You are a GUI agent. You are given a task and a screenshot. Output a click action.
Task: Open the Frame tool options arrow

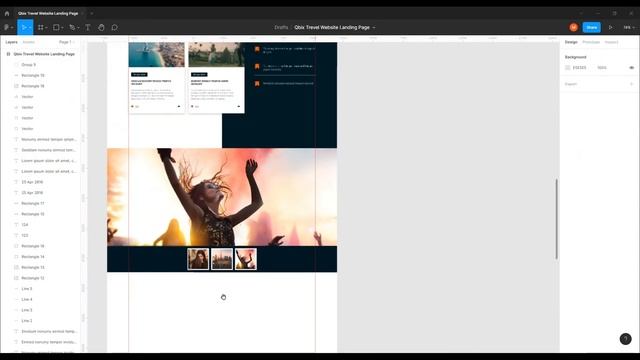(46, 28)
